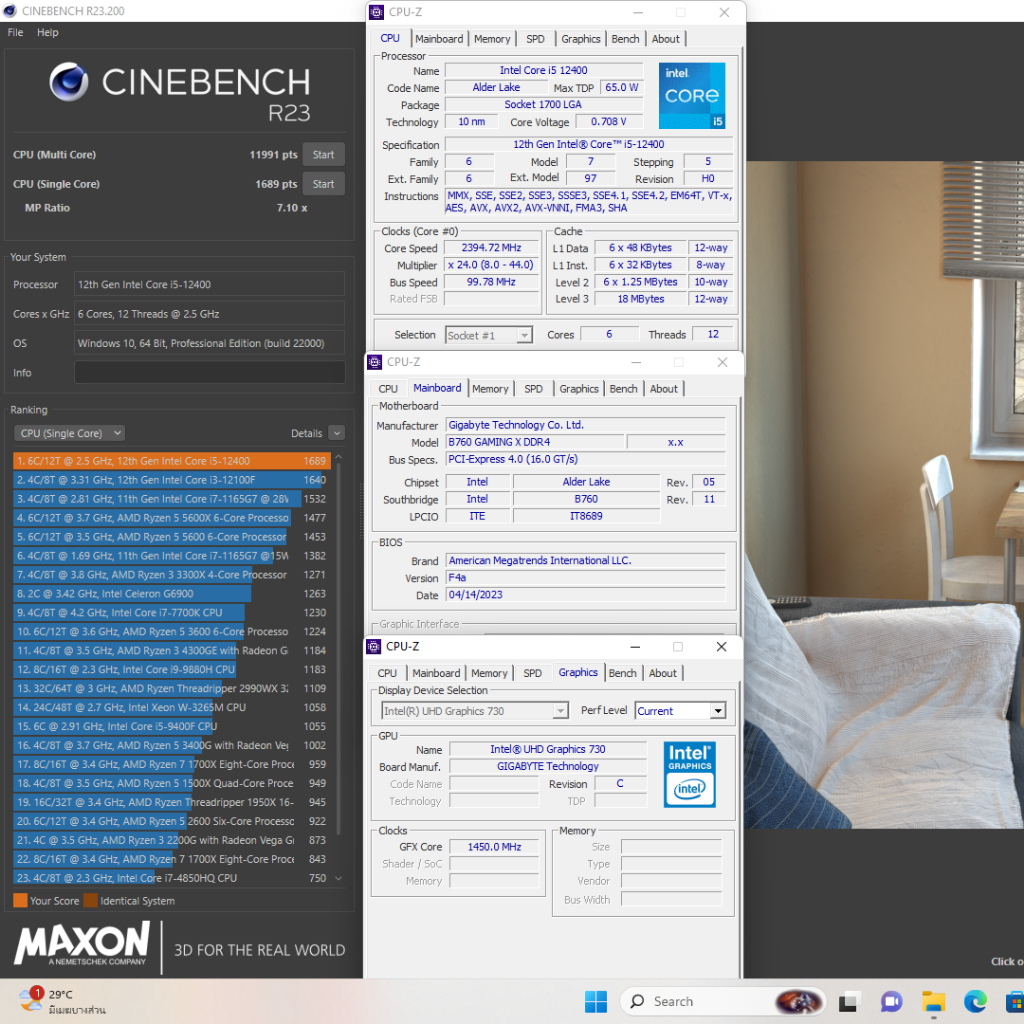Open Microsoft Store from the taskbar
The width and height of the screenshot is (1024, 1024).
pos(1015,1001)
